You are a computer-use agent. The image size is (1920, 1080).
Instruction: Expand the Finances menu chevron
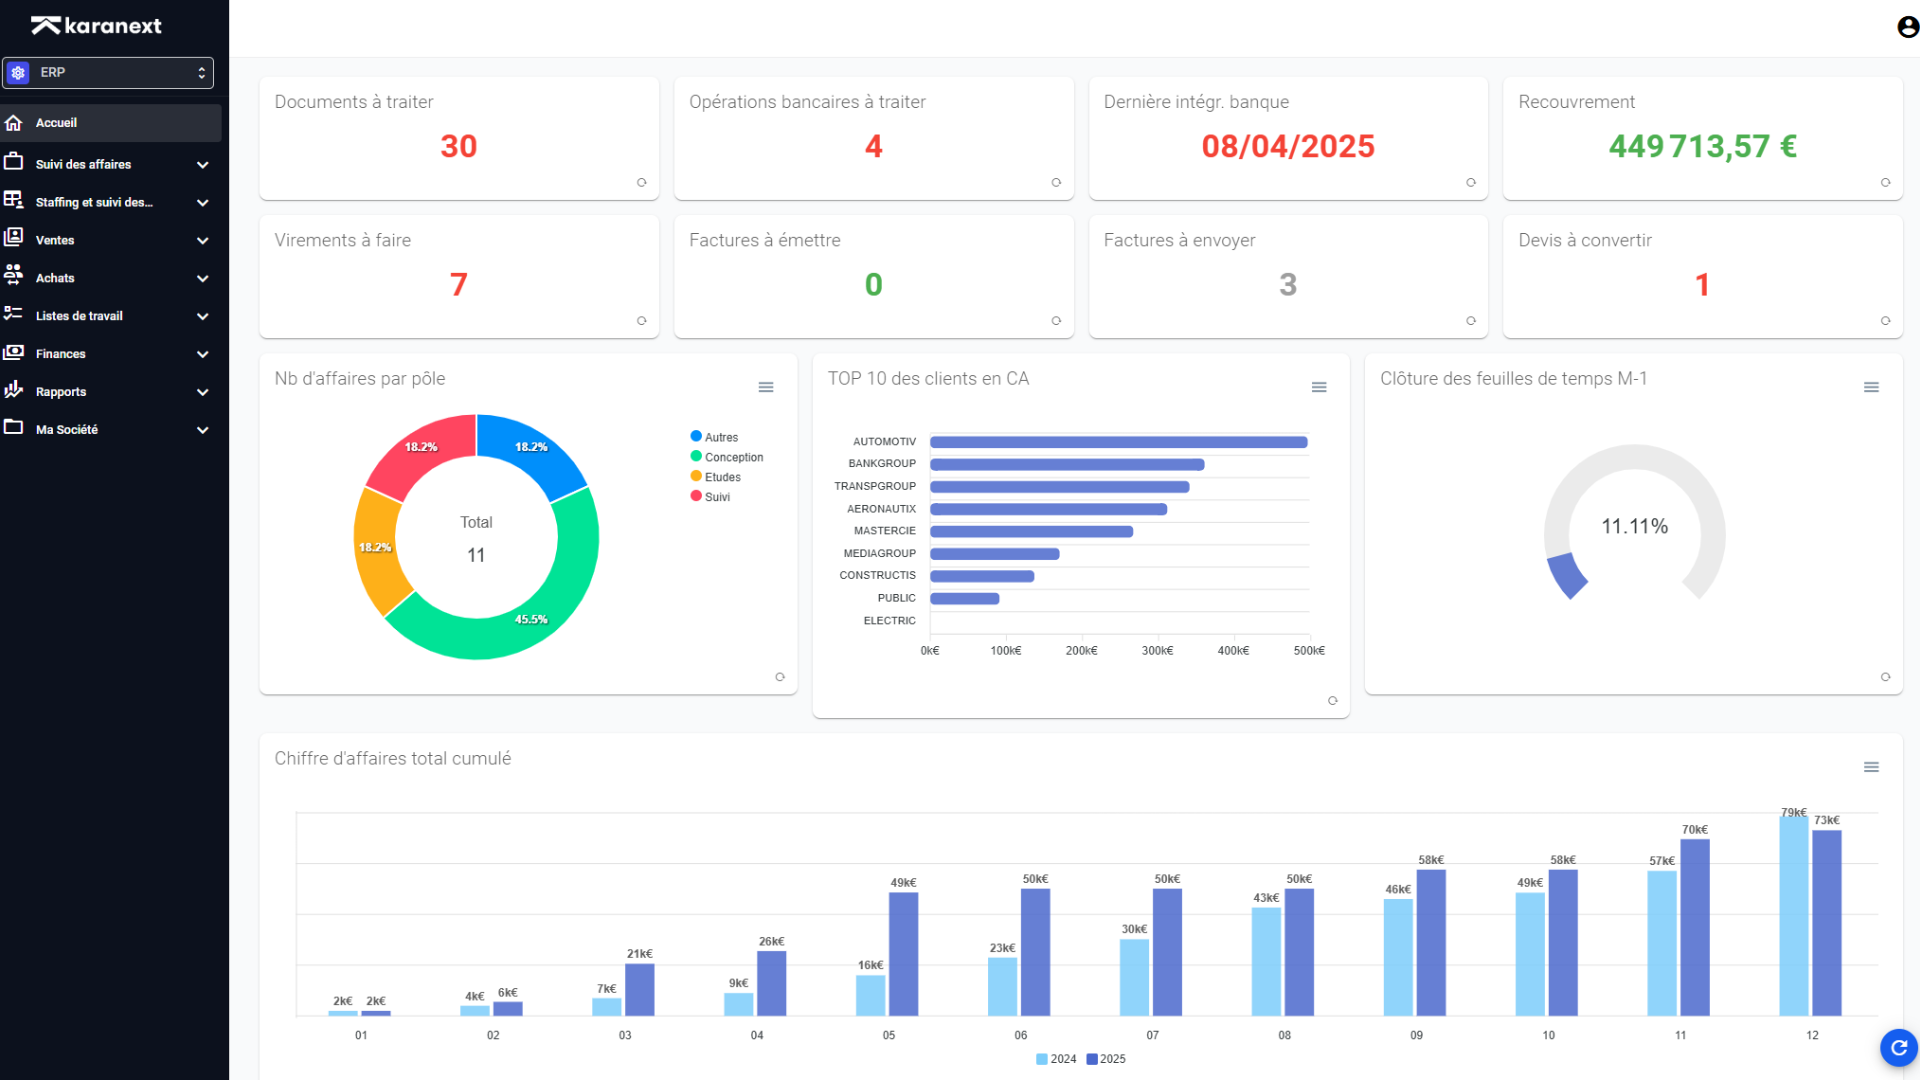(x=203, y=354)
